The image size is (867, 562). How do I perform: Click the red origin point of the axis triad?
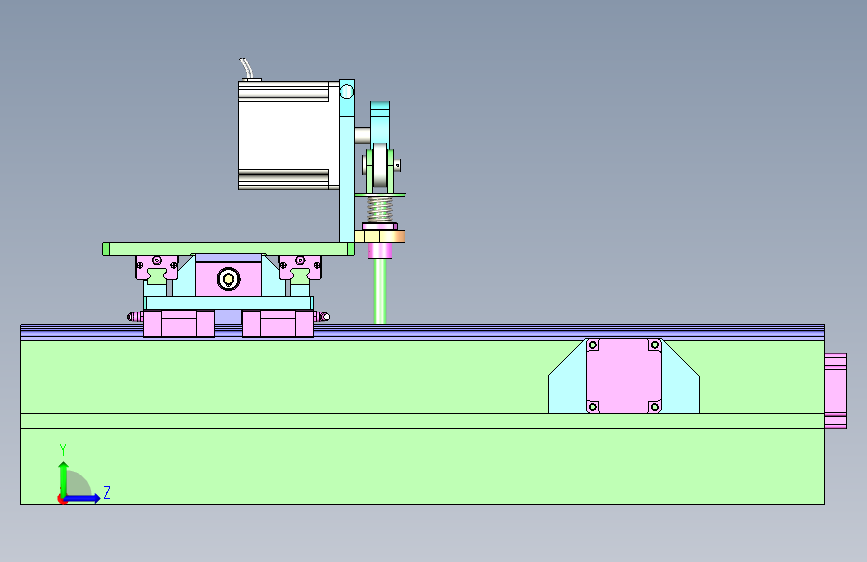pos(61,499)
